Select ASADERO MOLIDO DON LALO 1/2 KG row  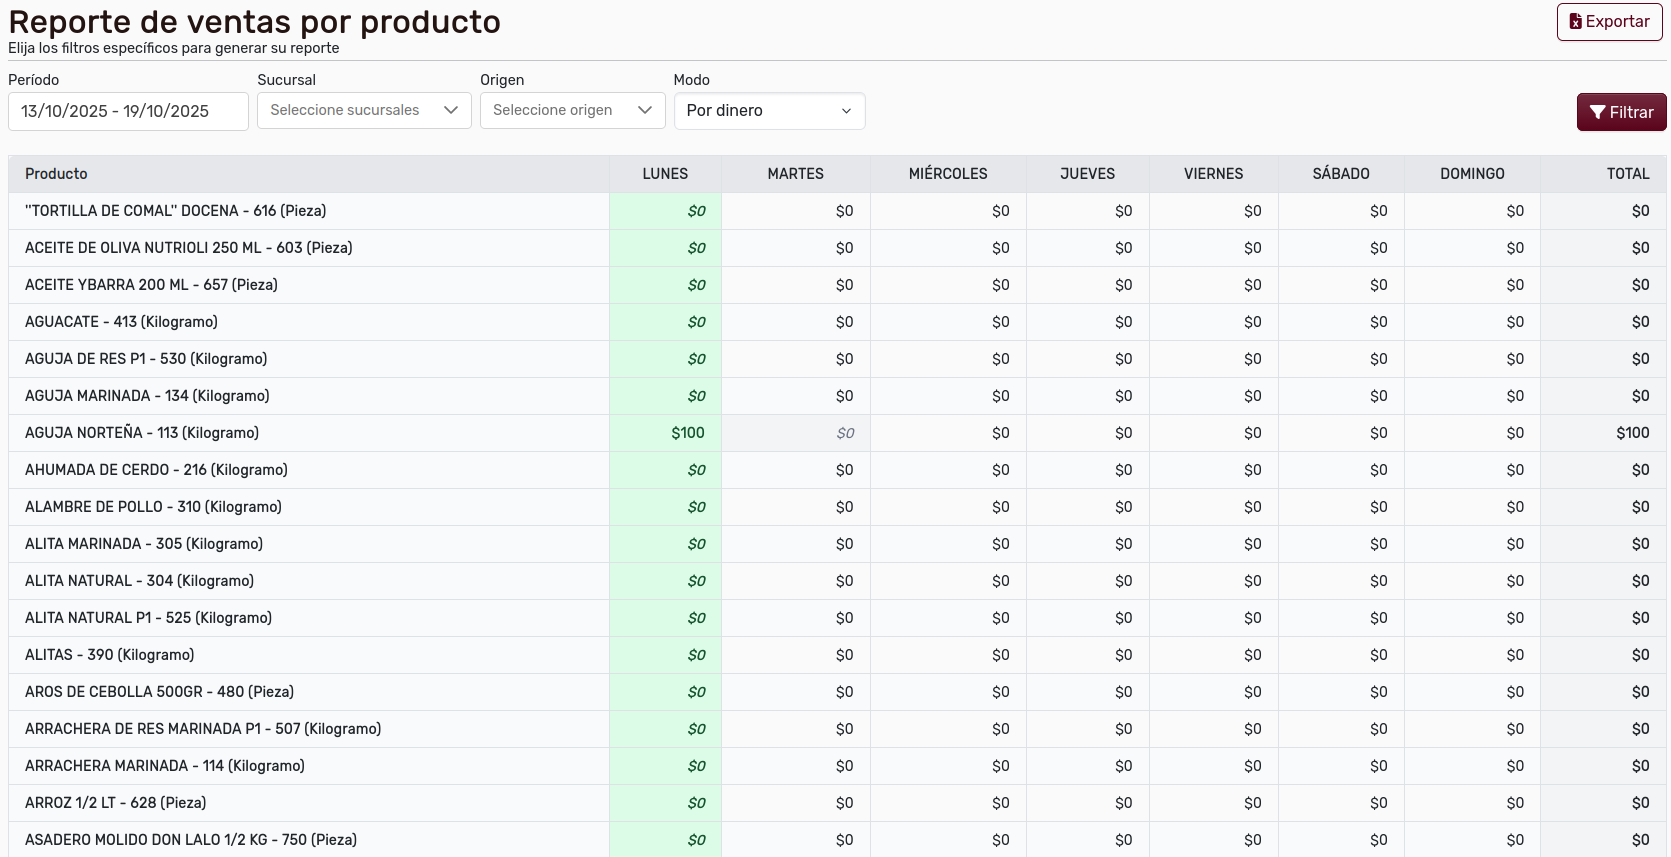837,840
